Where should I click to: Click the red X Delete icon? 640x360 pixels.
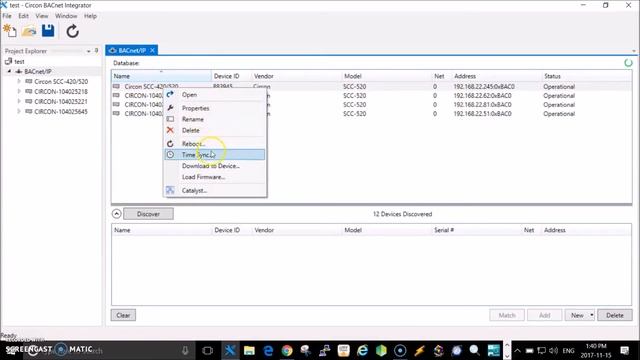coord(170,130)
